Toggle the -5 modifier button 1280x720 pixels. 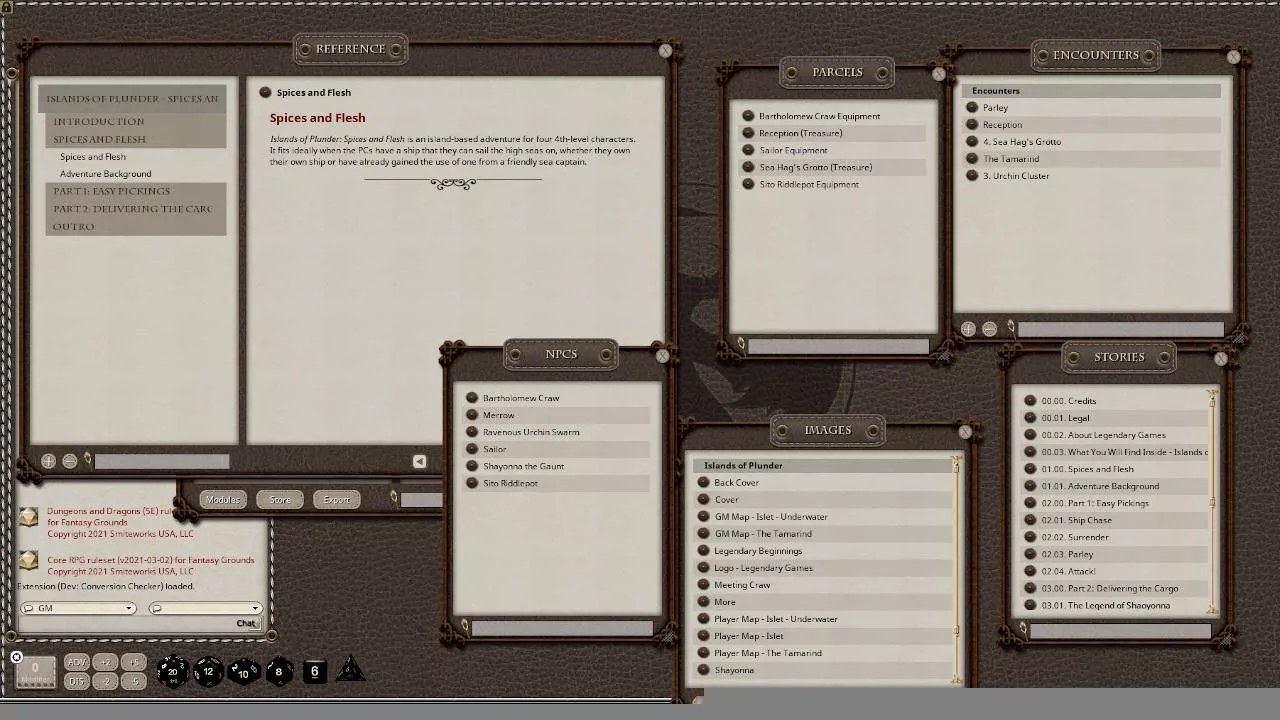coord(134,681)
